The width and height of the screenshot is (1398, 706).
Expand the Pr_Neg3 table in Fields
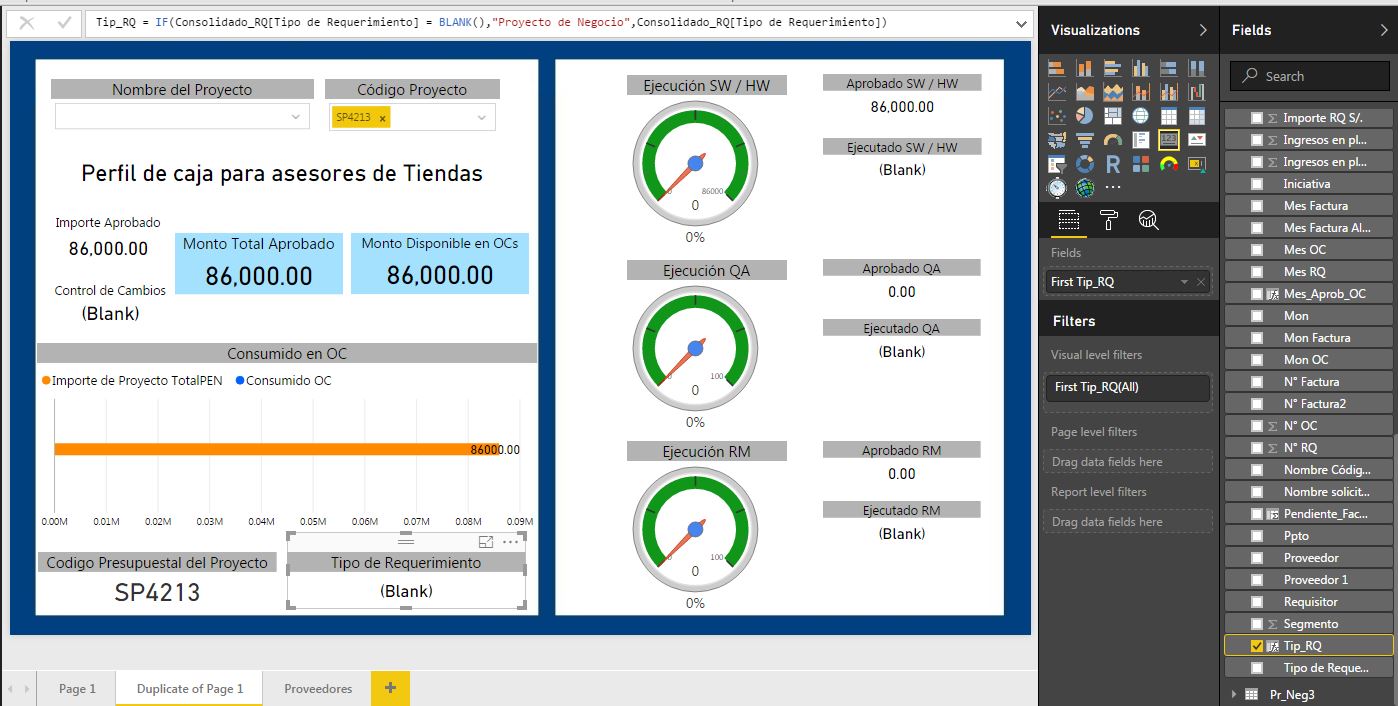tap(1234, 694)
